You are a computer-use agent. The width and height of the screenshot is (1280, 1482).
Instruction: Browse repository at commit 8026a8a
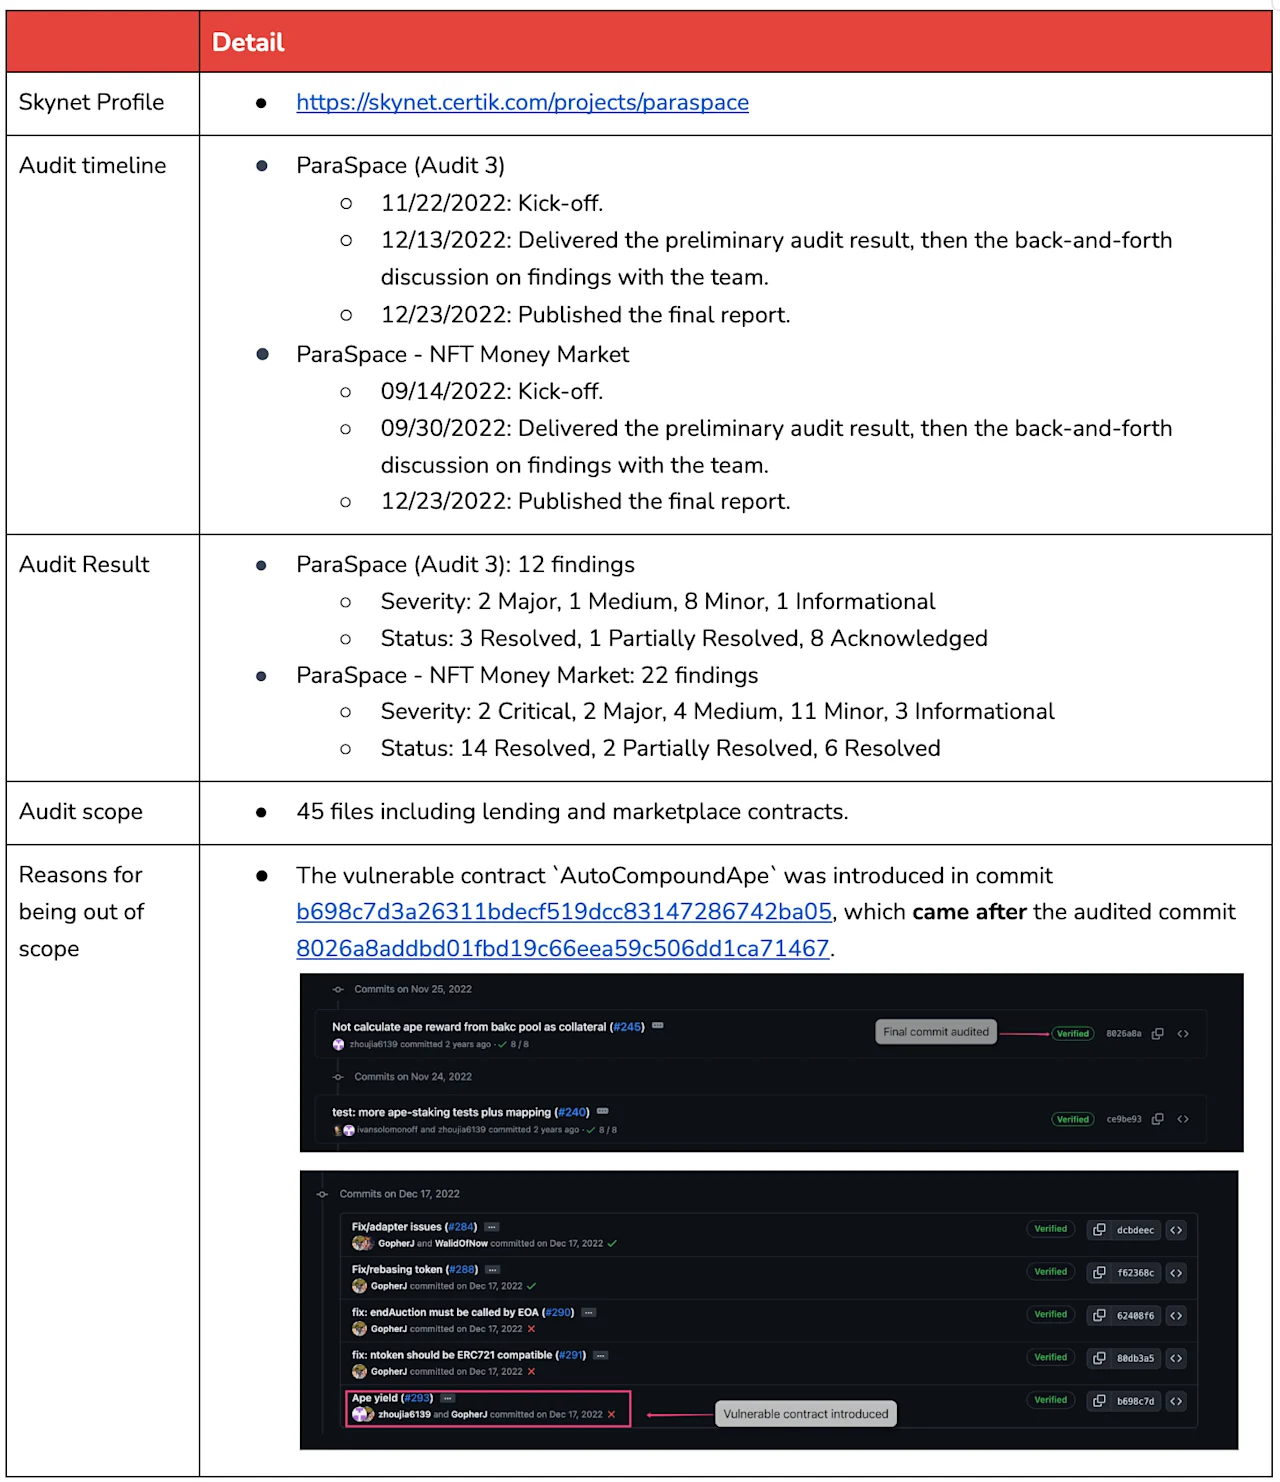[1183, 1034]
